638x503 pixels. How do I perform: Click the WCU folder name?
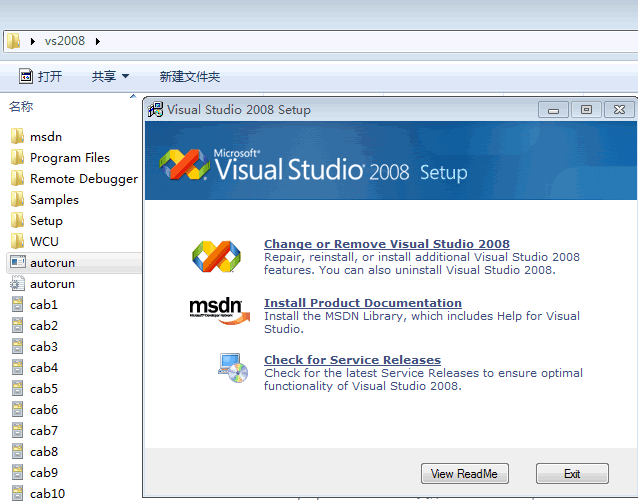pyautogui.click(x=44, y=241)
